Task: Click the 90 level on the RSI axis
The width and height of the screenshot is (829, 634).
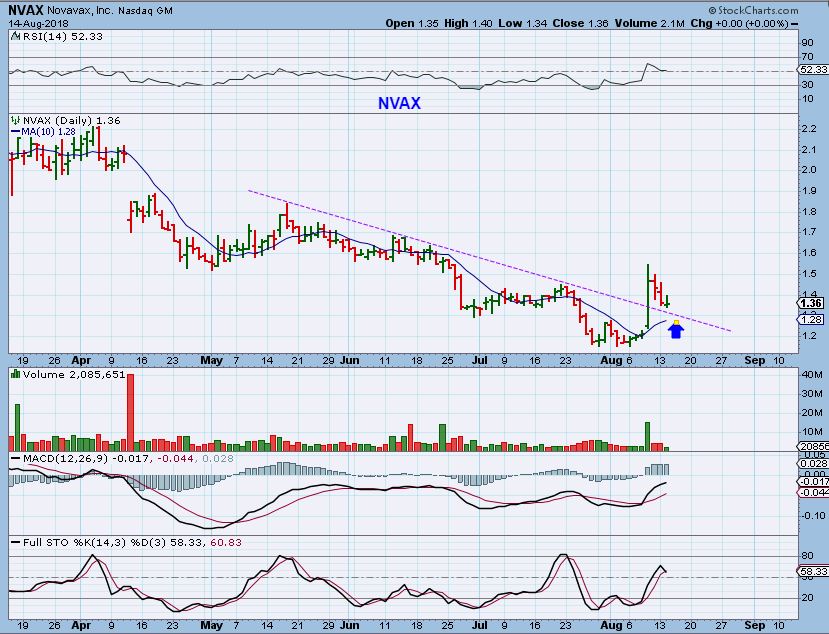Action: 807,43
